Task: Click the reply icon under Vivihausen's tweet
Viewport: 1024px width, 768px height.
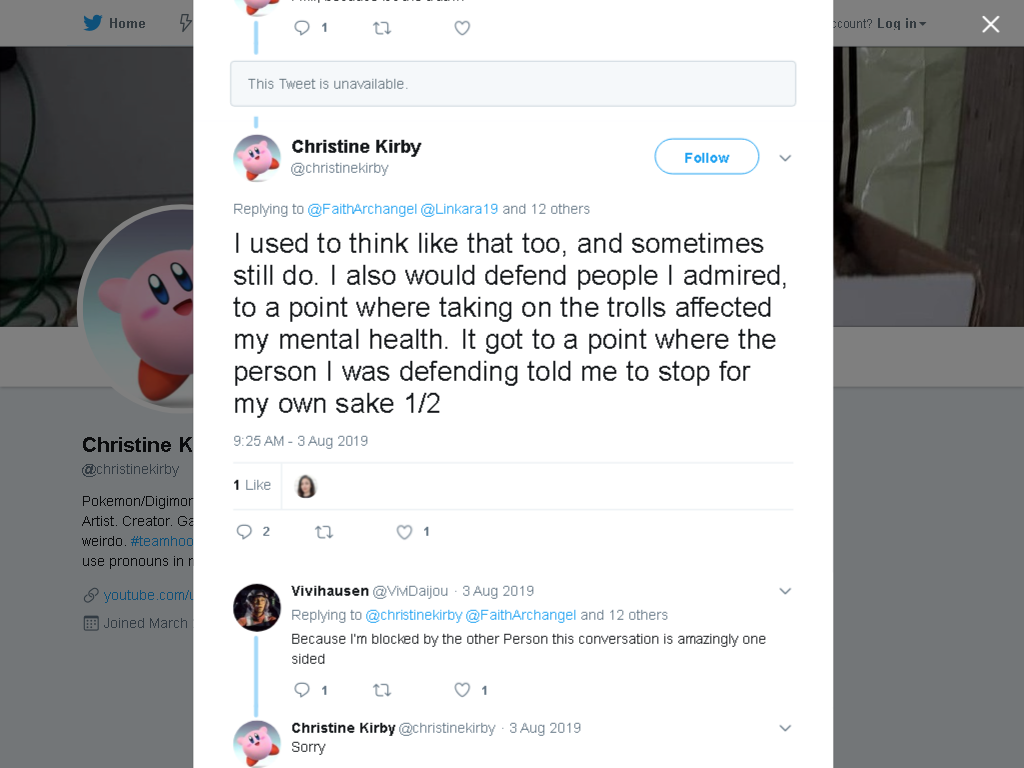Action: tap(302, 690)
